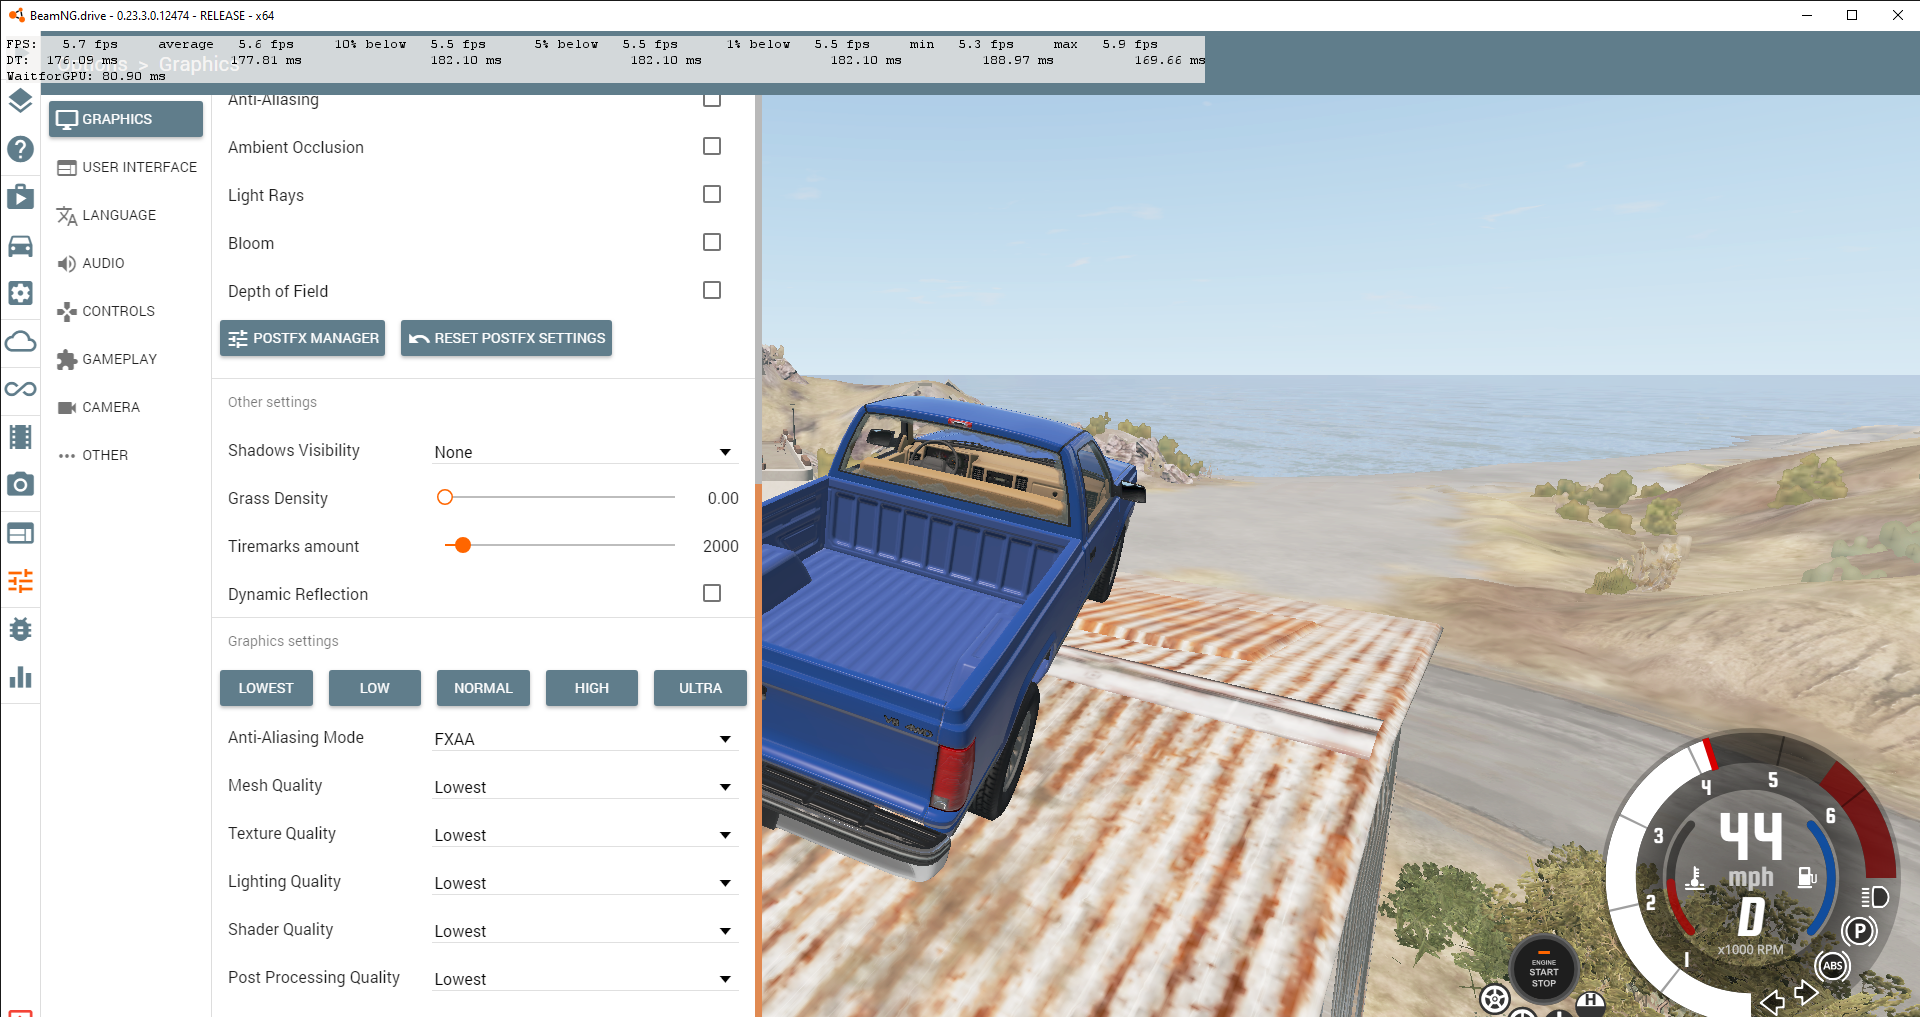This screenshot has height=1017, width=1920.
Task: Open the Mesh Quality dropdown
Action: [585, 787]
